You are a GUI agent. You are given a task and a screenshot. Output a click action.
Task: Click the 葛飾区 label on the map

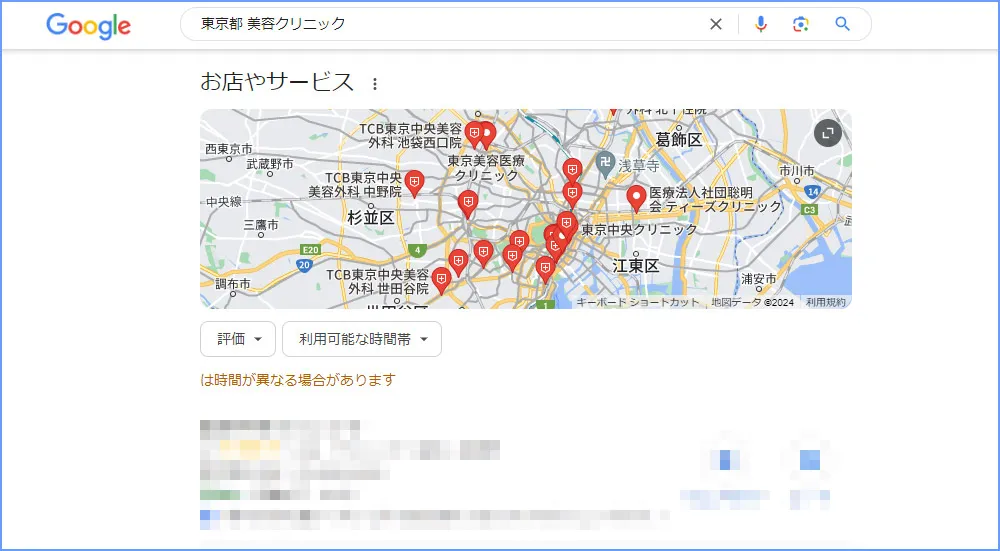(x=679, y=140)
